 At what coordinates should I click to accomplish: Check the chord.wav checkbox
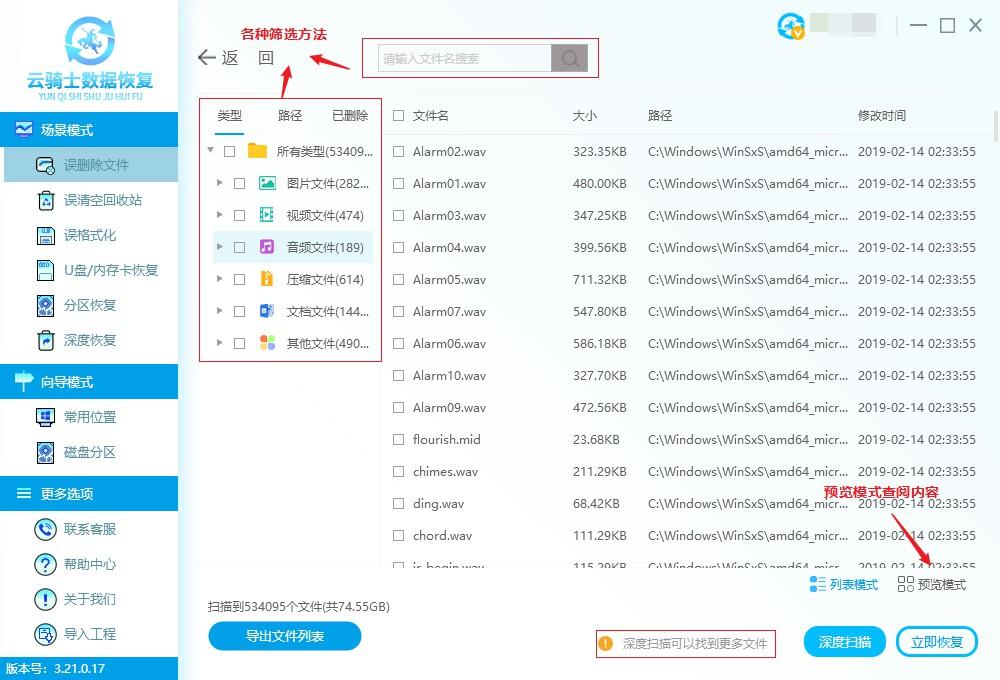click(399, 536)
